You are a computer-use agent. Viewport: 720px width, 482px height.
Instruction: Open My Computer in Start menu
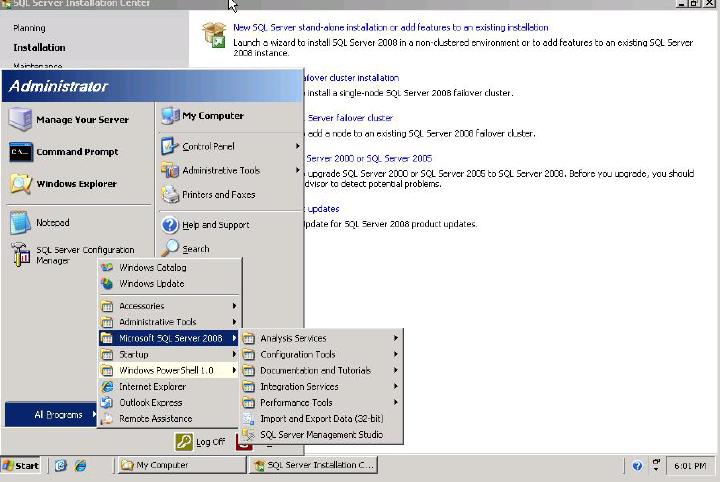pos(213,116)
